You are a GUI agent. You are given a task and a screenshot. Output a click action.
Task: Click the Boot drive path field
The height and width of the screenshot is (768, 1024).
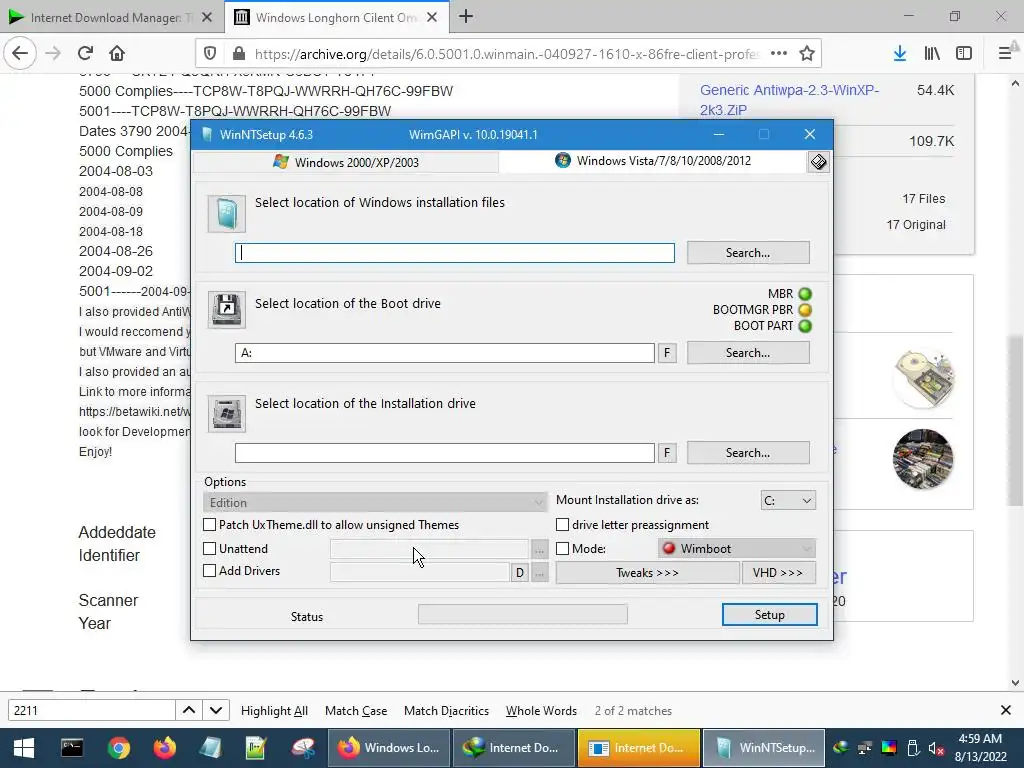tap(445, 353)
